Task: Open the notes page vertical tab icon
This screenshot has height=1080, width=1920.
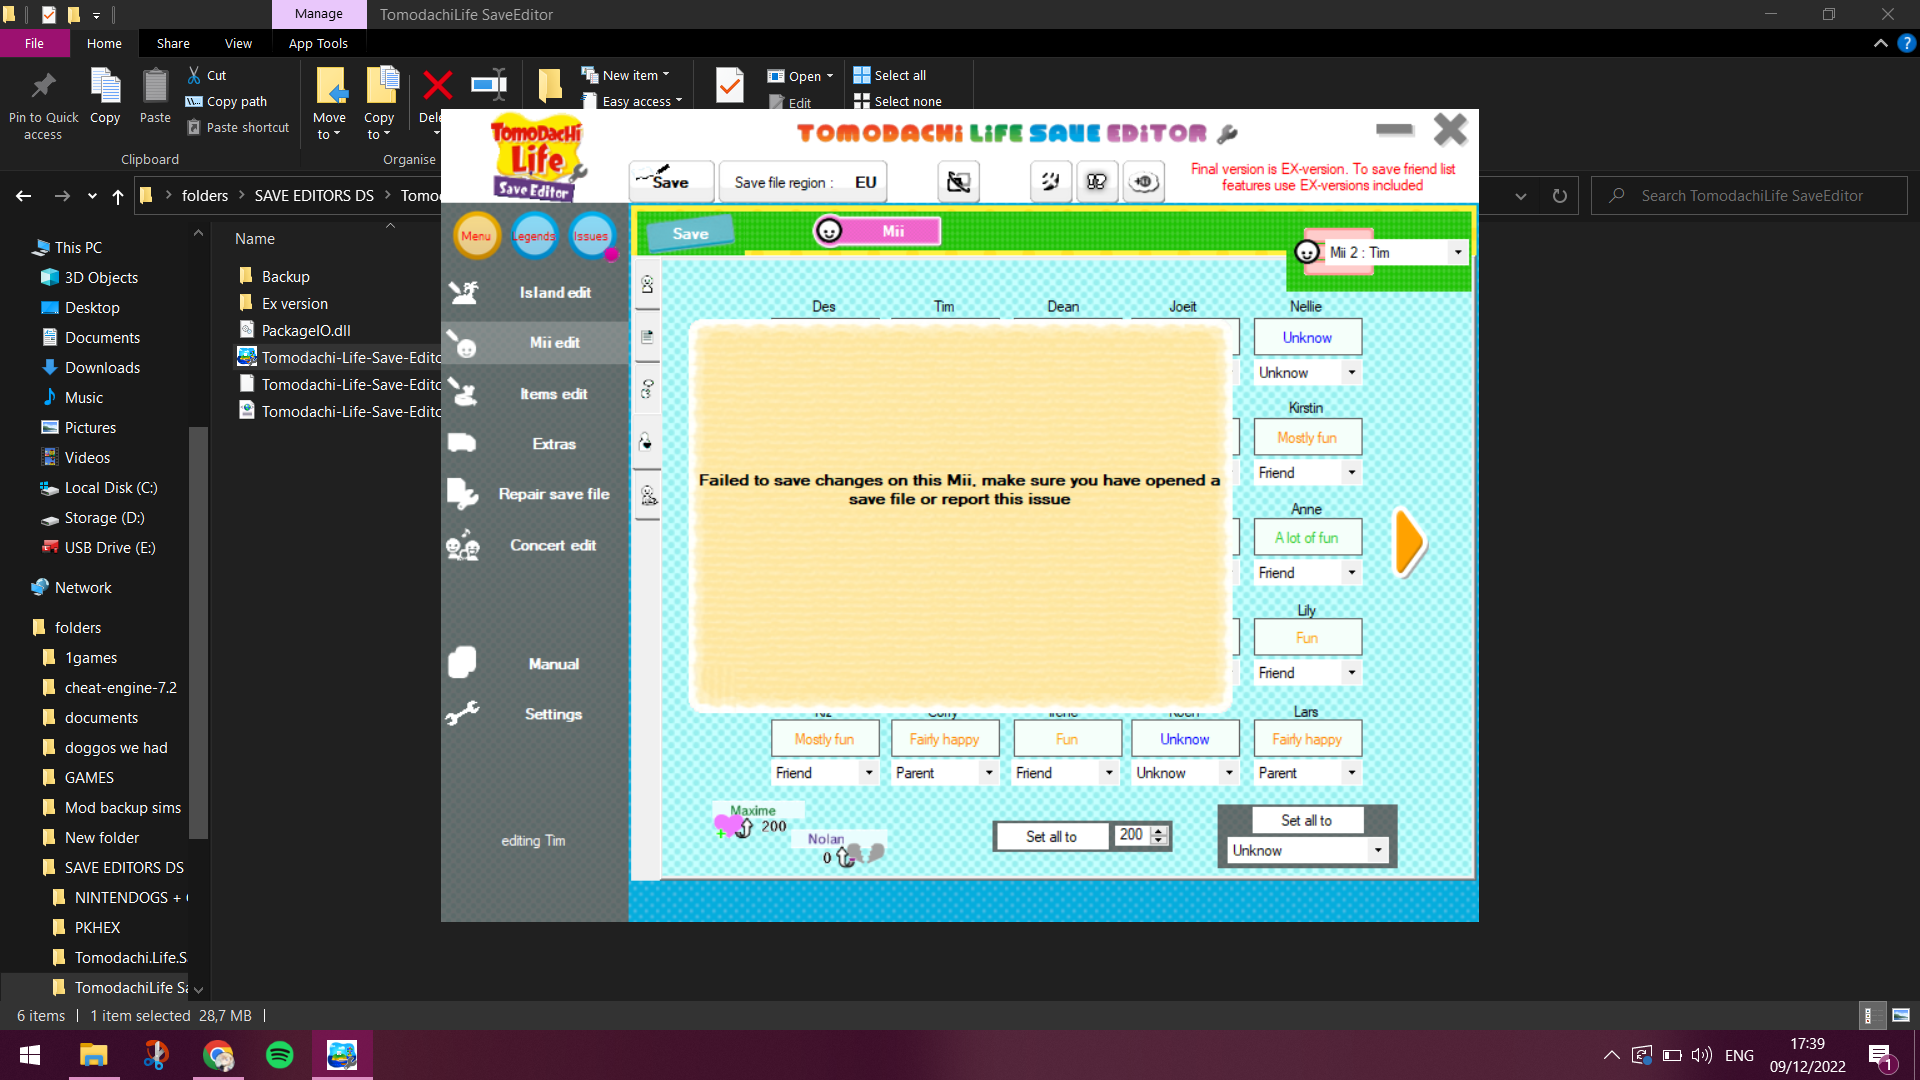Action: pyautogui.click(x=647, y=337)
